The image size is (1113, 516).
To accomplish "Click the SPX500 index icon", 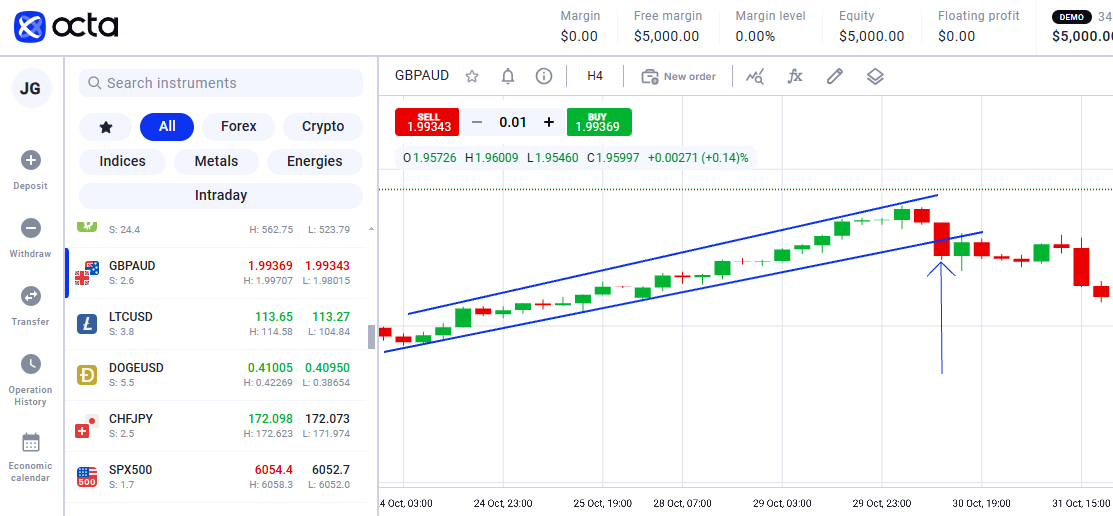I will click(87, 477).
